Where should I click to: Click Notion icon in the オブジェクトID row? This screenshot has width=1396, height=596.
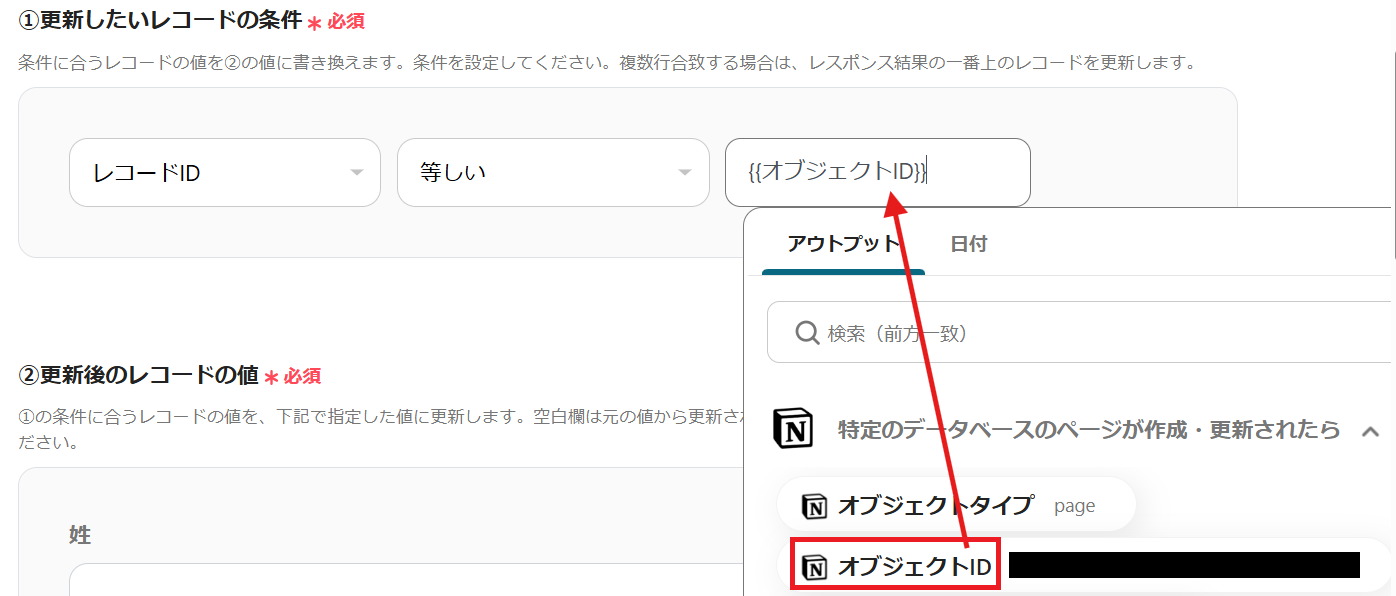point(816,567)
